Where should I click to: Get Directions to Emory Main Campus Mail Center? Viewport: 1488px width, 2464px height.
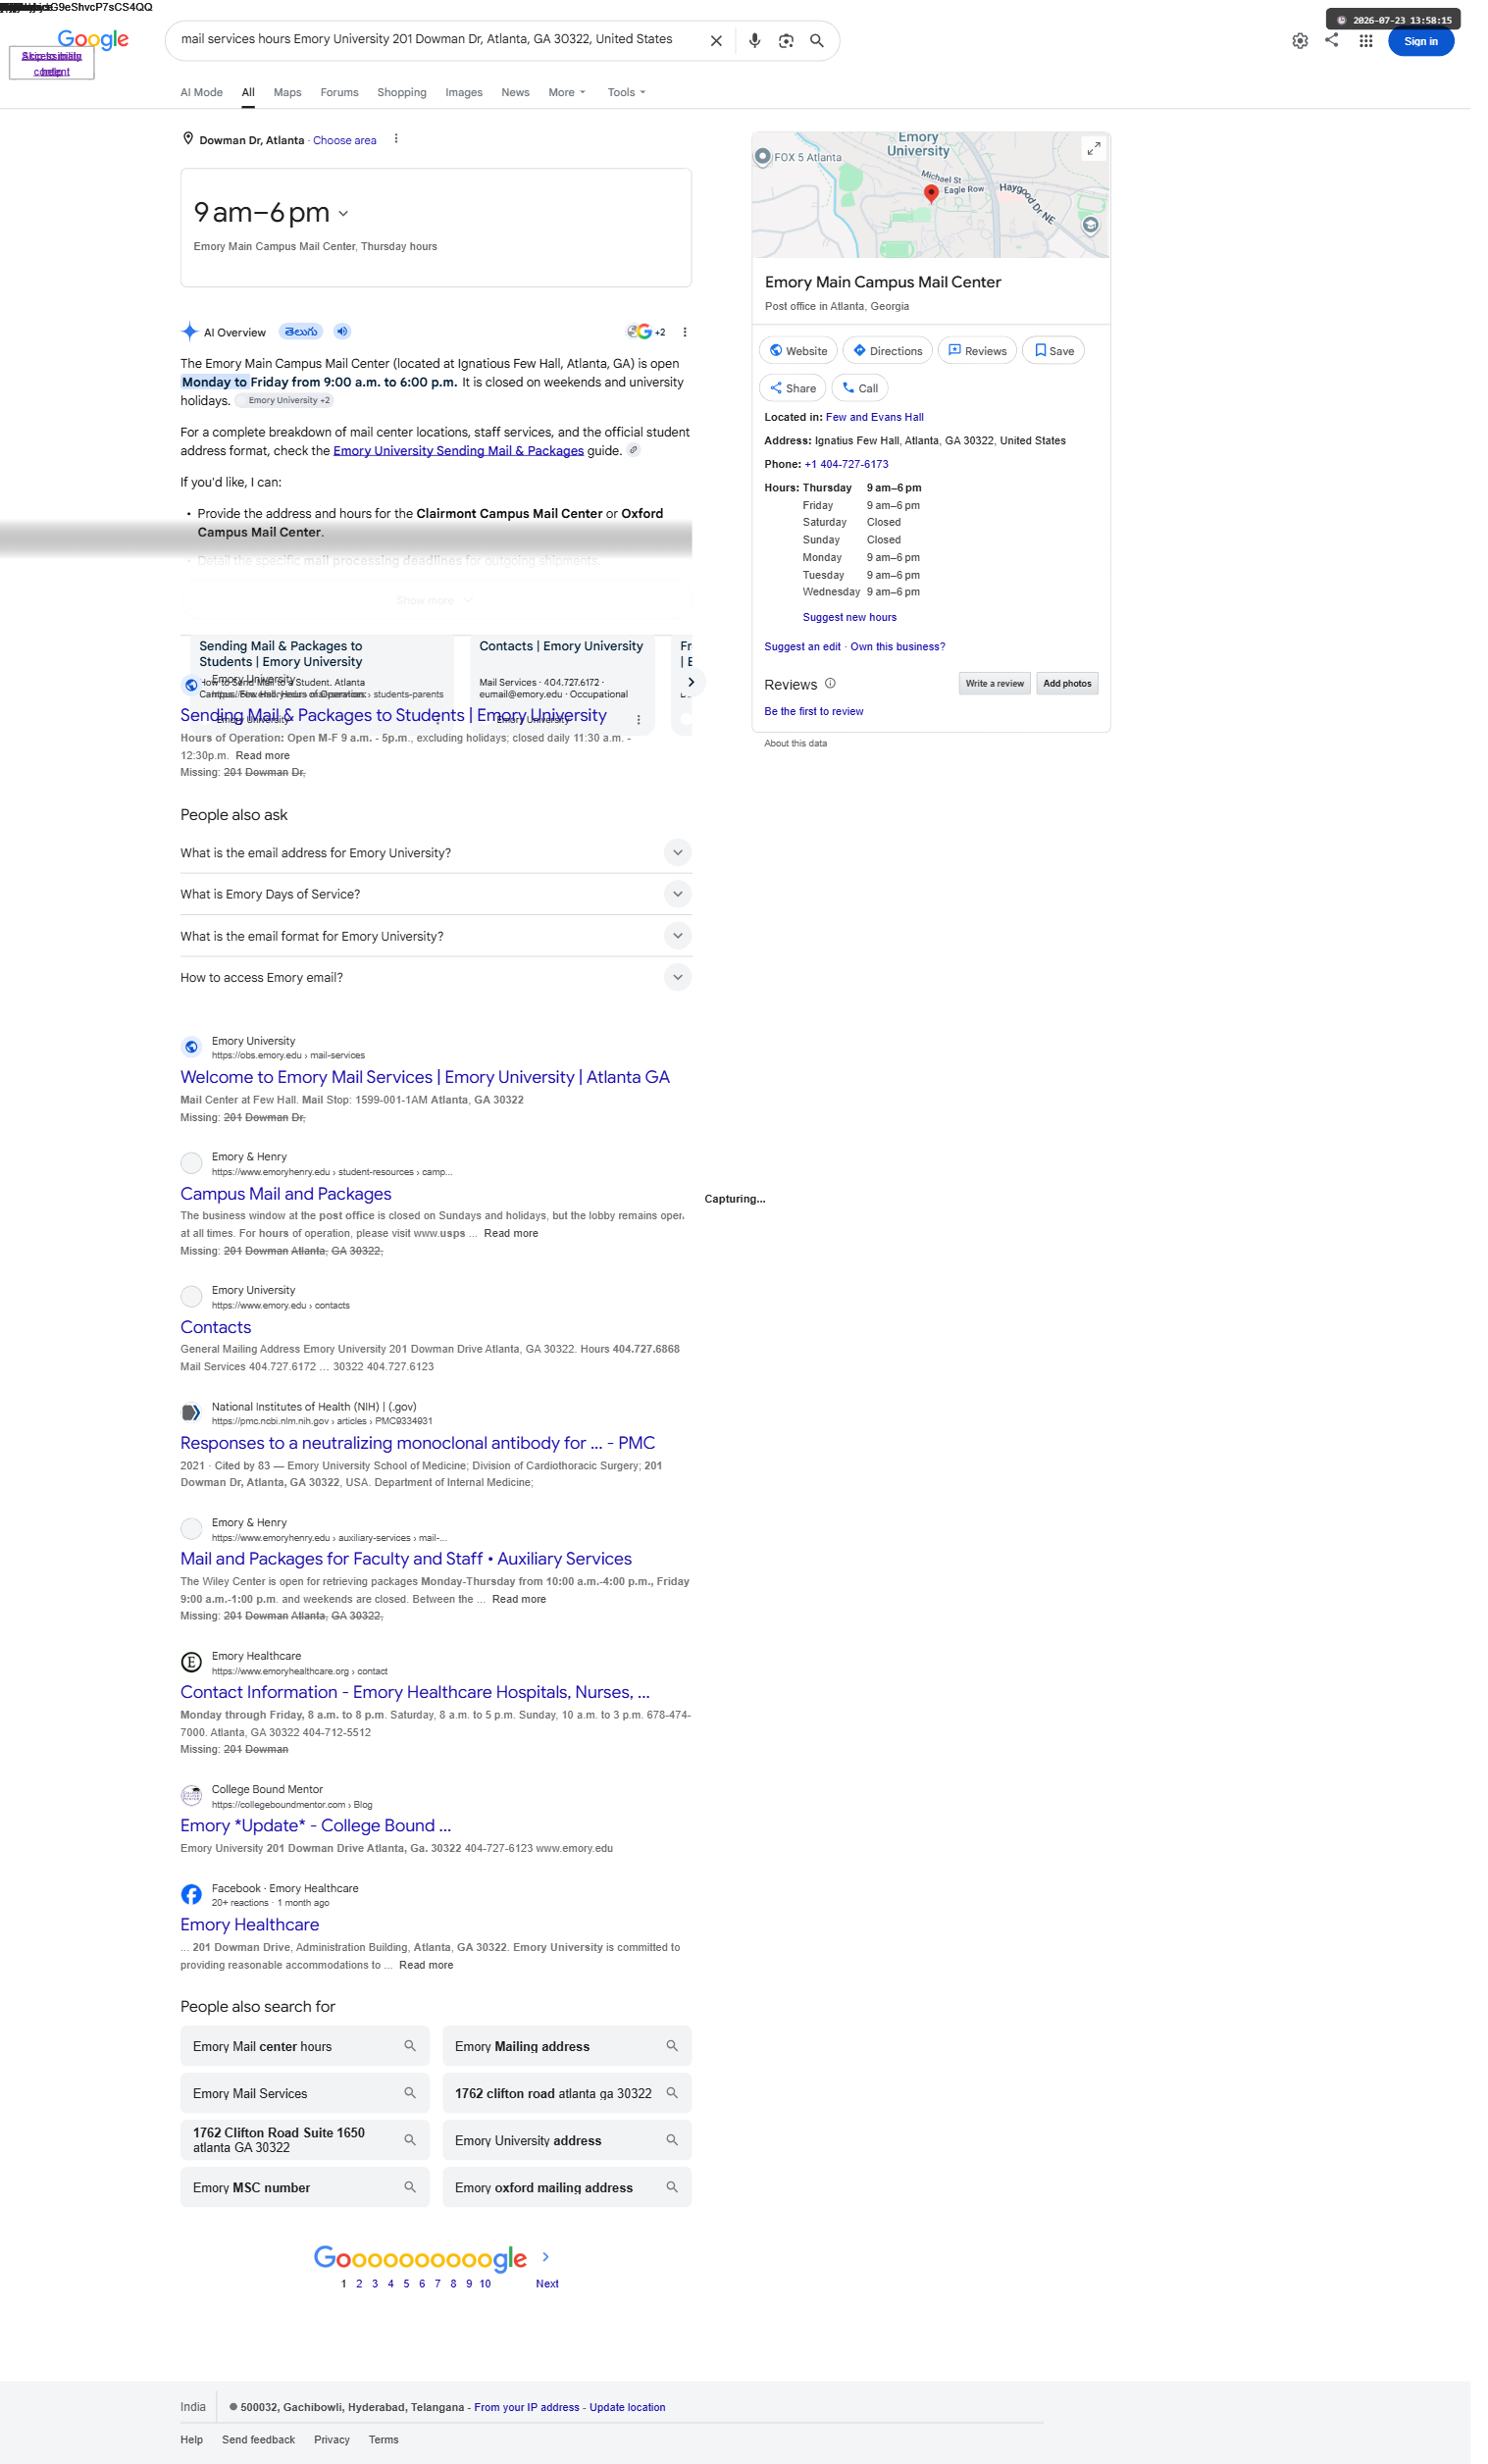click(x=887, y=351)
